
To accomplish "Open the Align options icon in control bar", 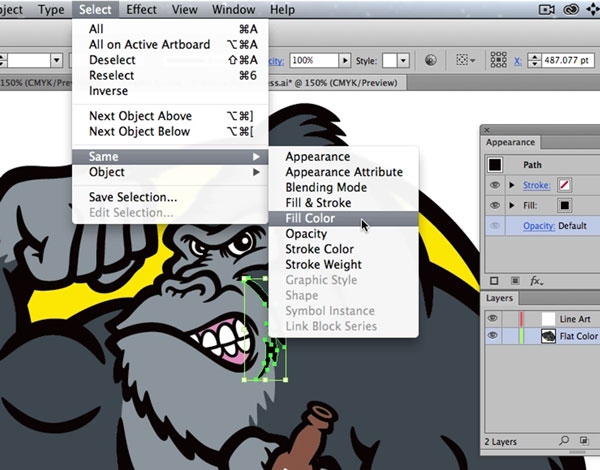I will click(467, 61).
